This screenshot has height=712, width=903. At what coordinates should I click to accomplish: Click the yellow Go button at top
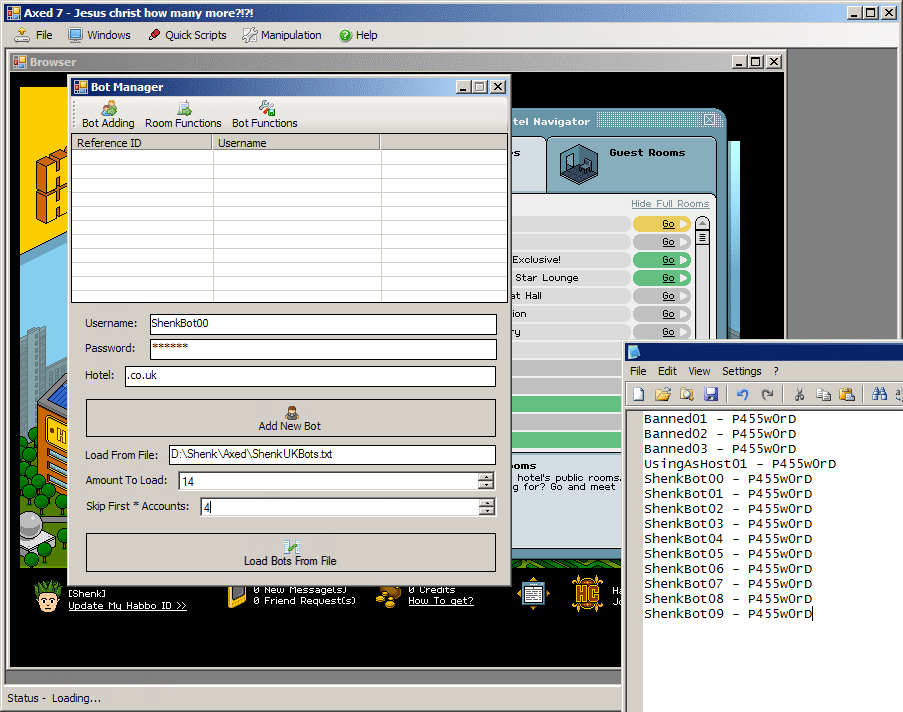[x=661, y=224]
